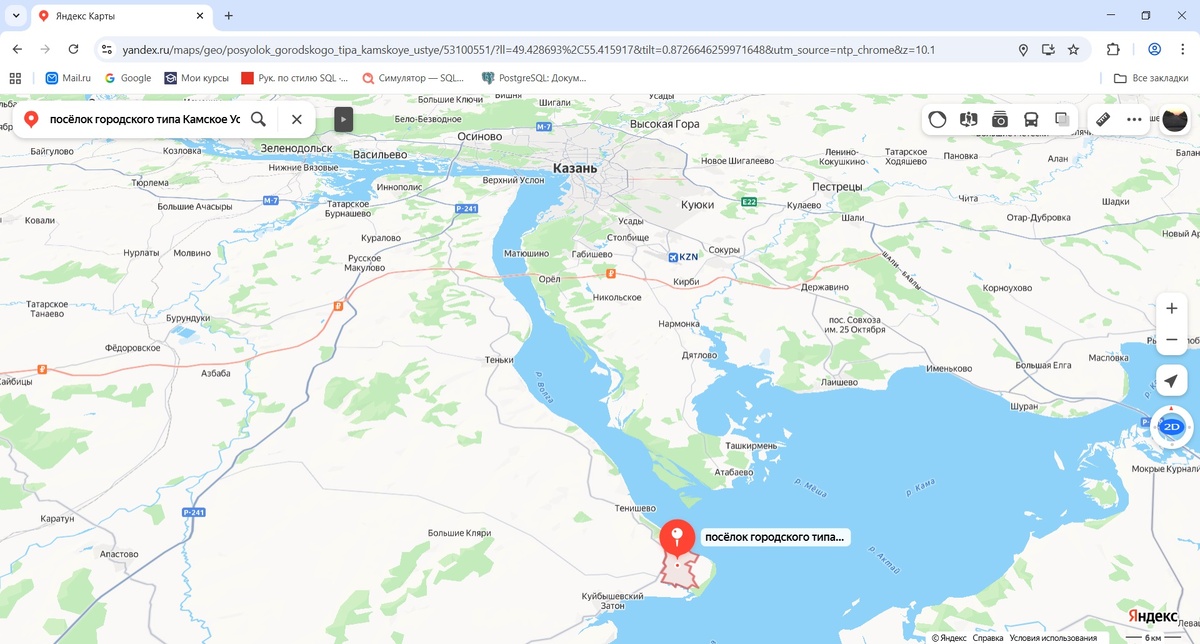Open Мои курсы bookmark
Screen dimensions: 1200x644
[x=197, y=77]
